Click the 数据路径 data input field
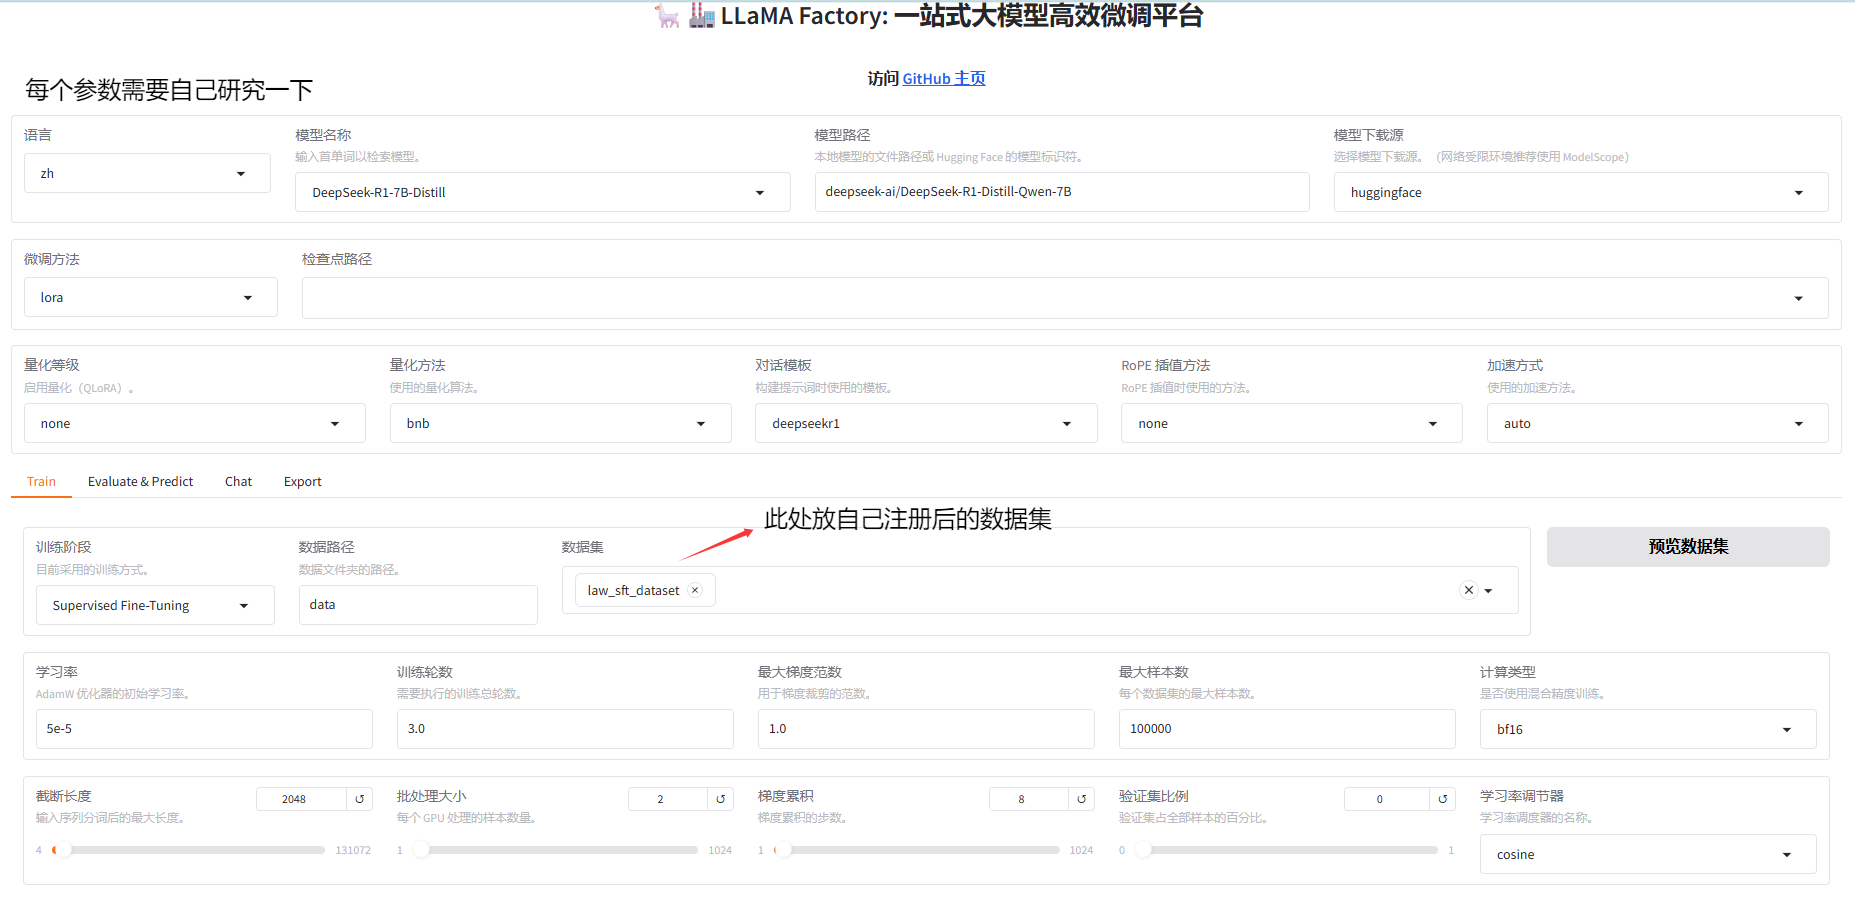This screenshot has width=1855, height=898. tap(418, 605)
